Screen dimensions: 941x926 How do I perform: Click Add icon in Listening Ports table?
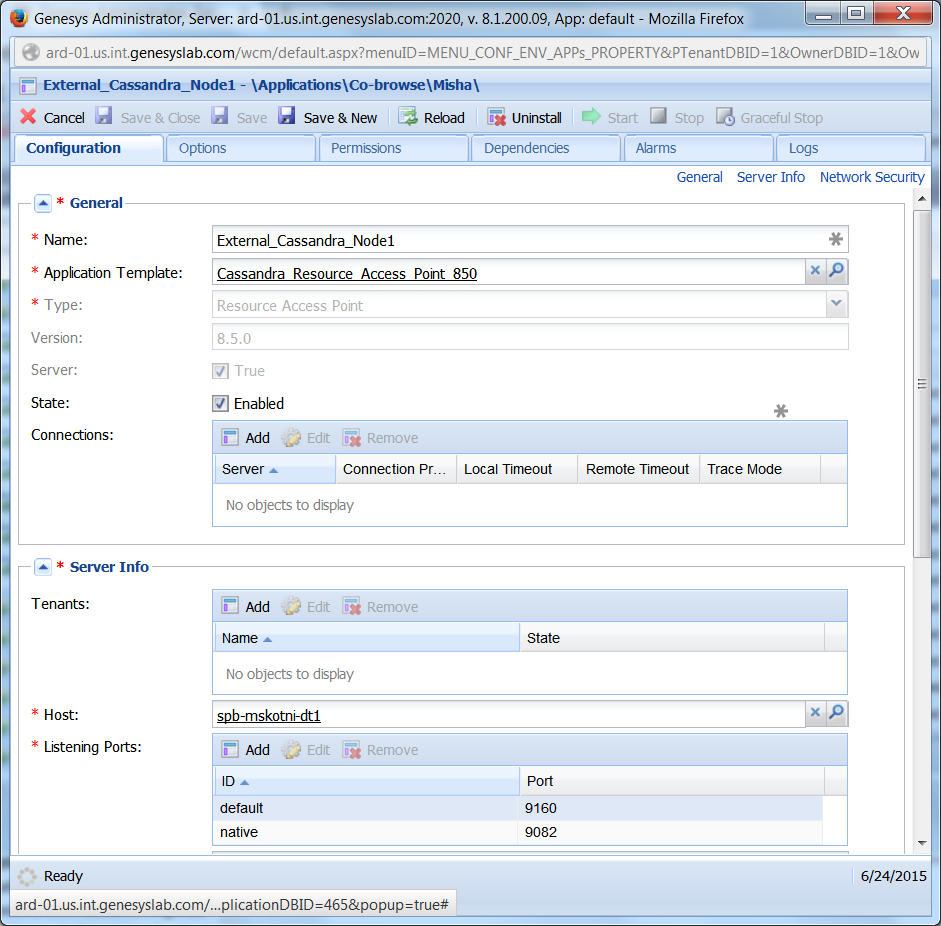tap(230, 749)
